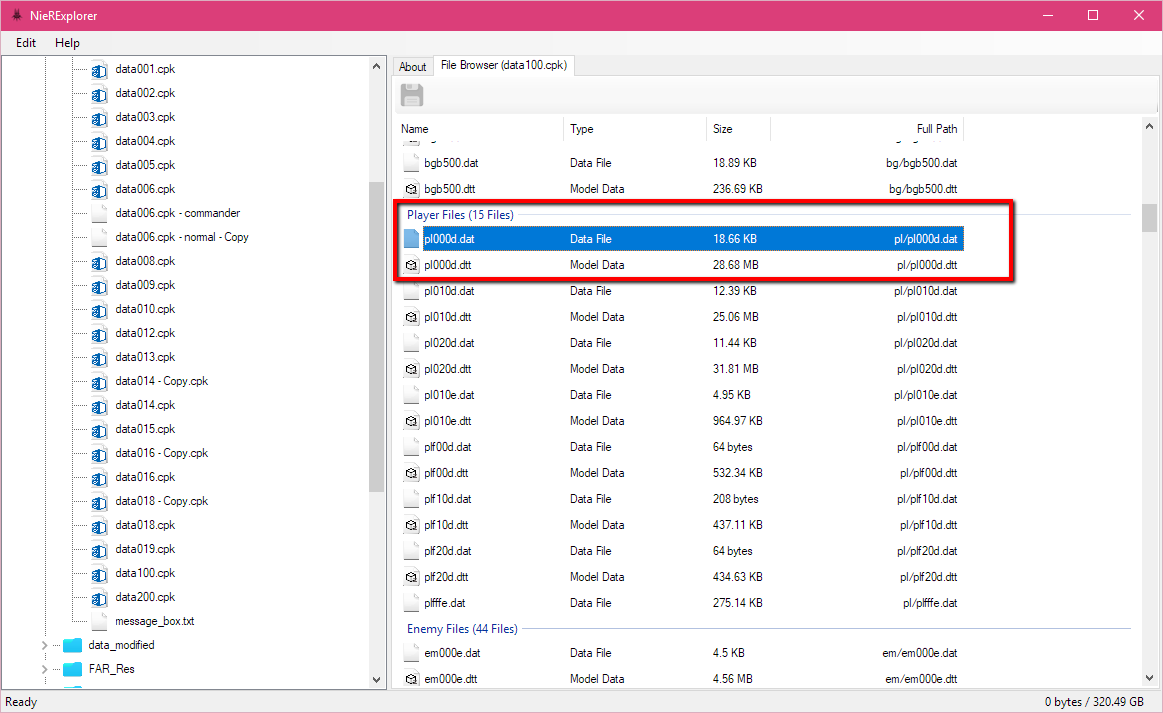Select data015.cpk in the tree
The image size is (1163, 713).
(x=145, y=429)
